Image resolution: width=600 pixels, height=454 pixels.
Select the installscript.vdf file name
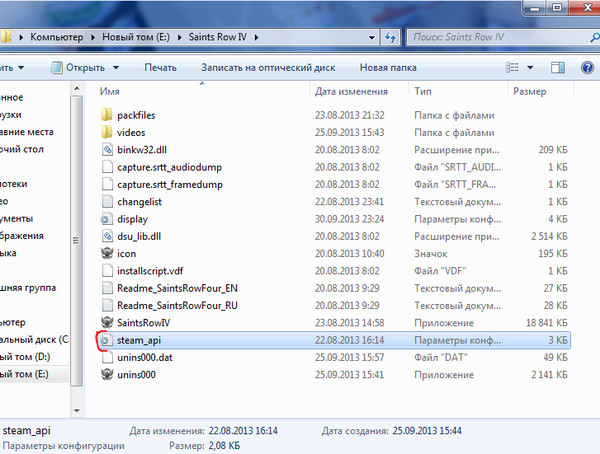pyautogui.click(x=150, y=271)
